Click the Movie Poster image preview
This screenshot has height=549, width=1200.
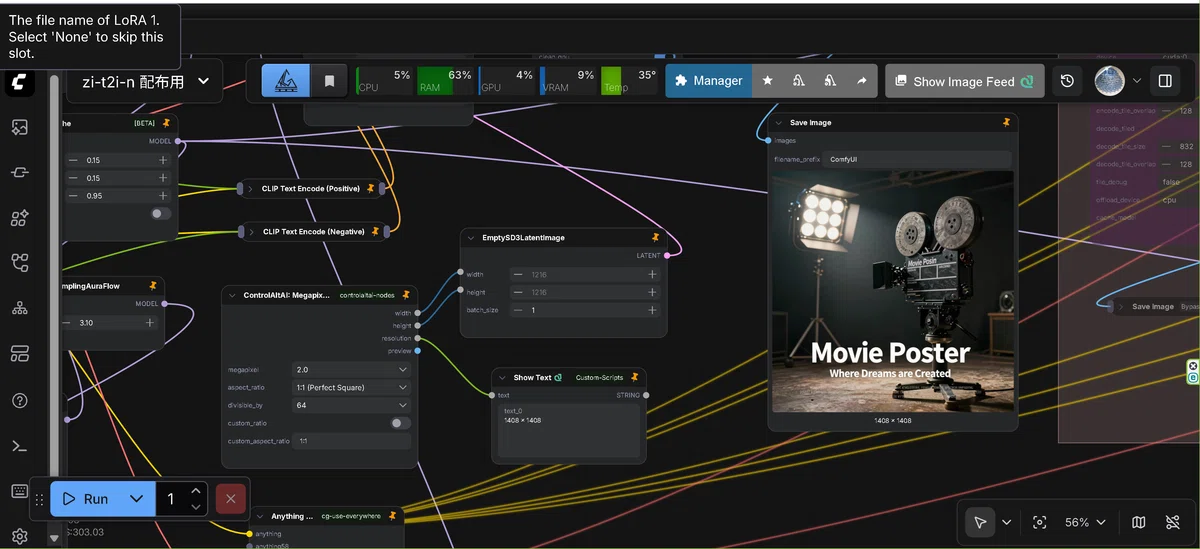pos(893,291)
